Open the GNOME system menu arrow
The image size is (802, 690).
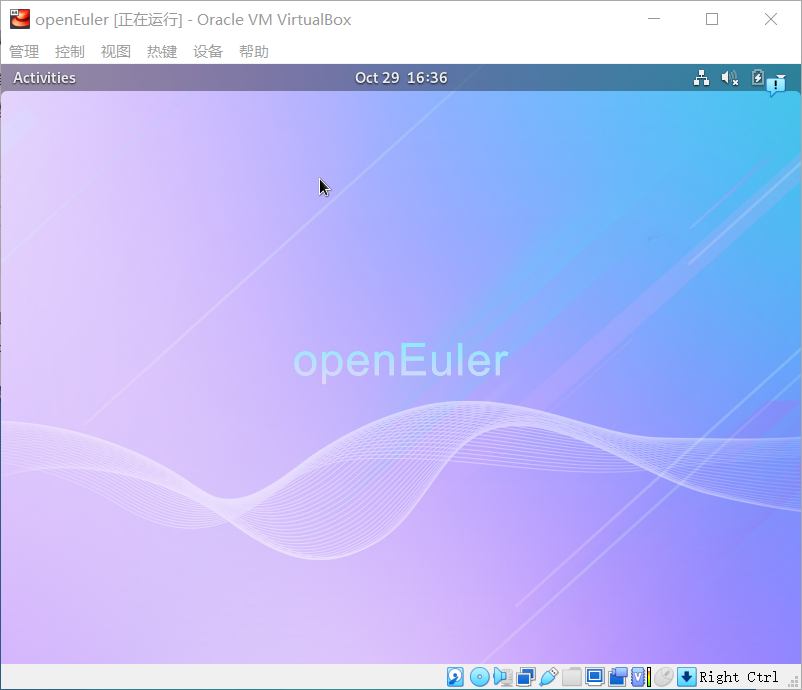coord(781,76)
